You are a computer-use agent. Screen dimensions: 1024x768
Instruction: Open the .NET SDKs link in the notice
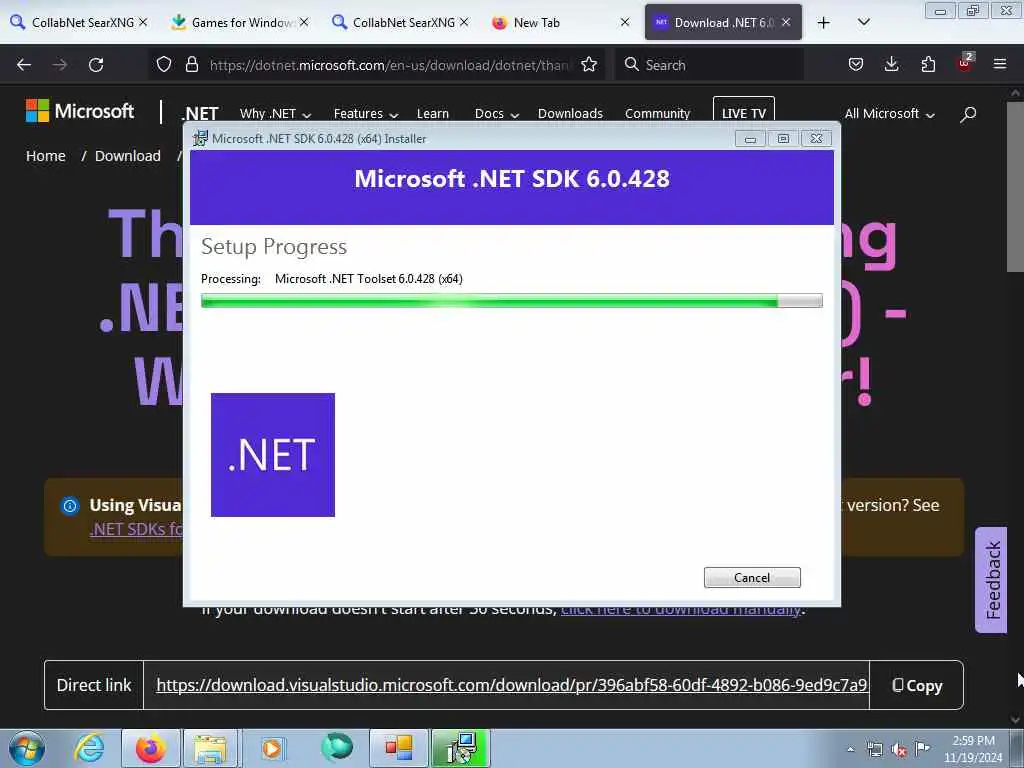tap(136, 529)
